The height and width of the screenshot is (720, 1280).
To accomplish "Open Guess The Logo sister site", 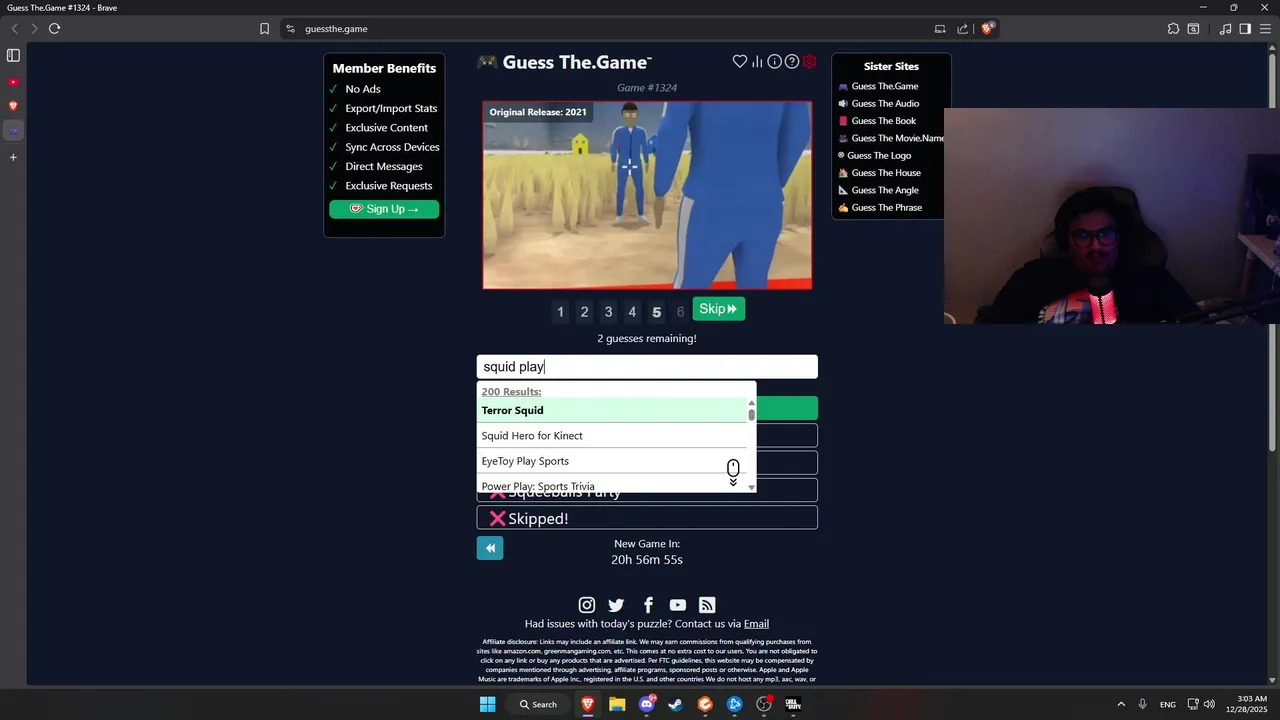I will 878,156.
